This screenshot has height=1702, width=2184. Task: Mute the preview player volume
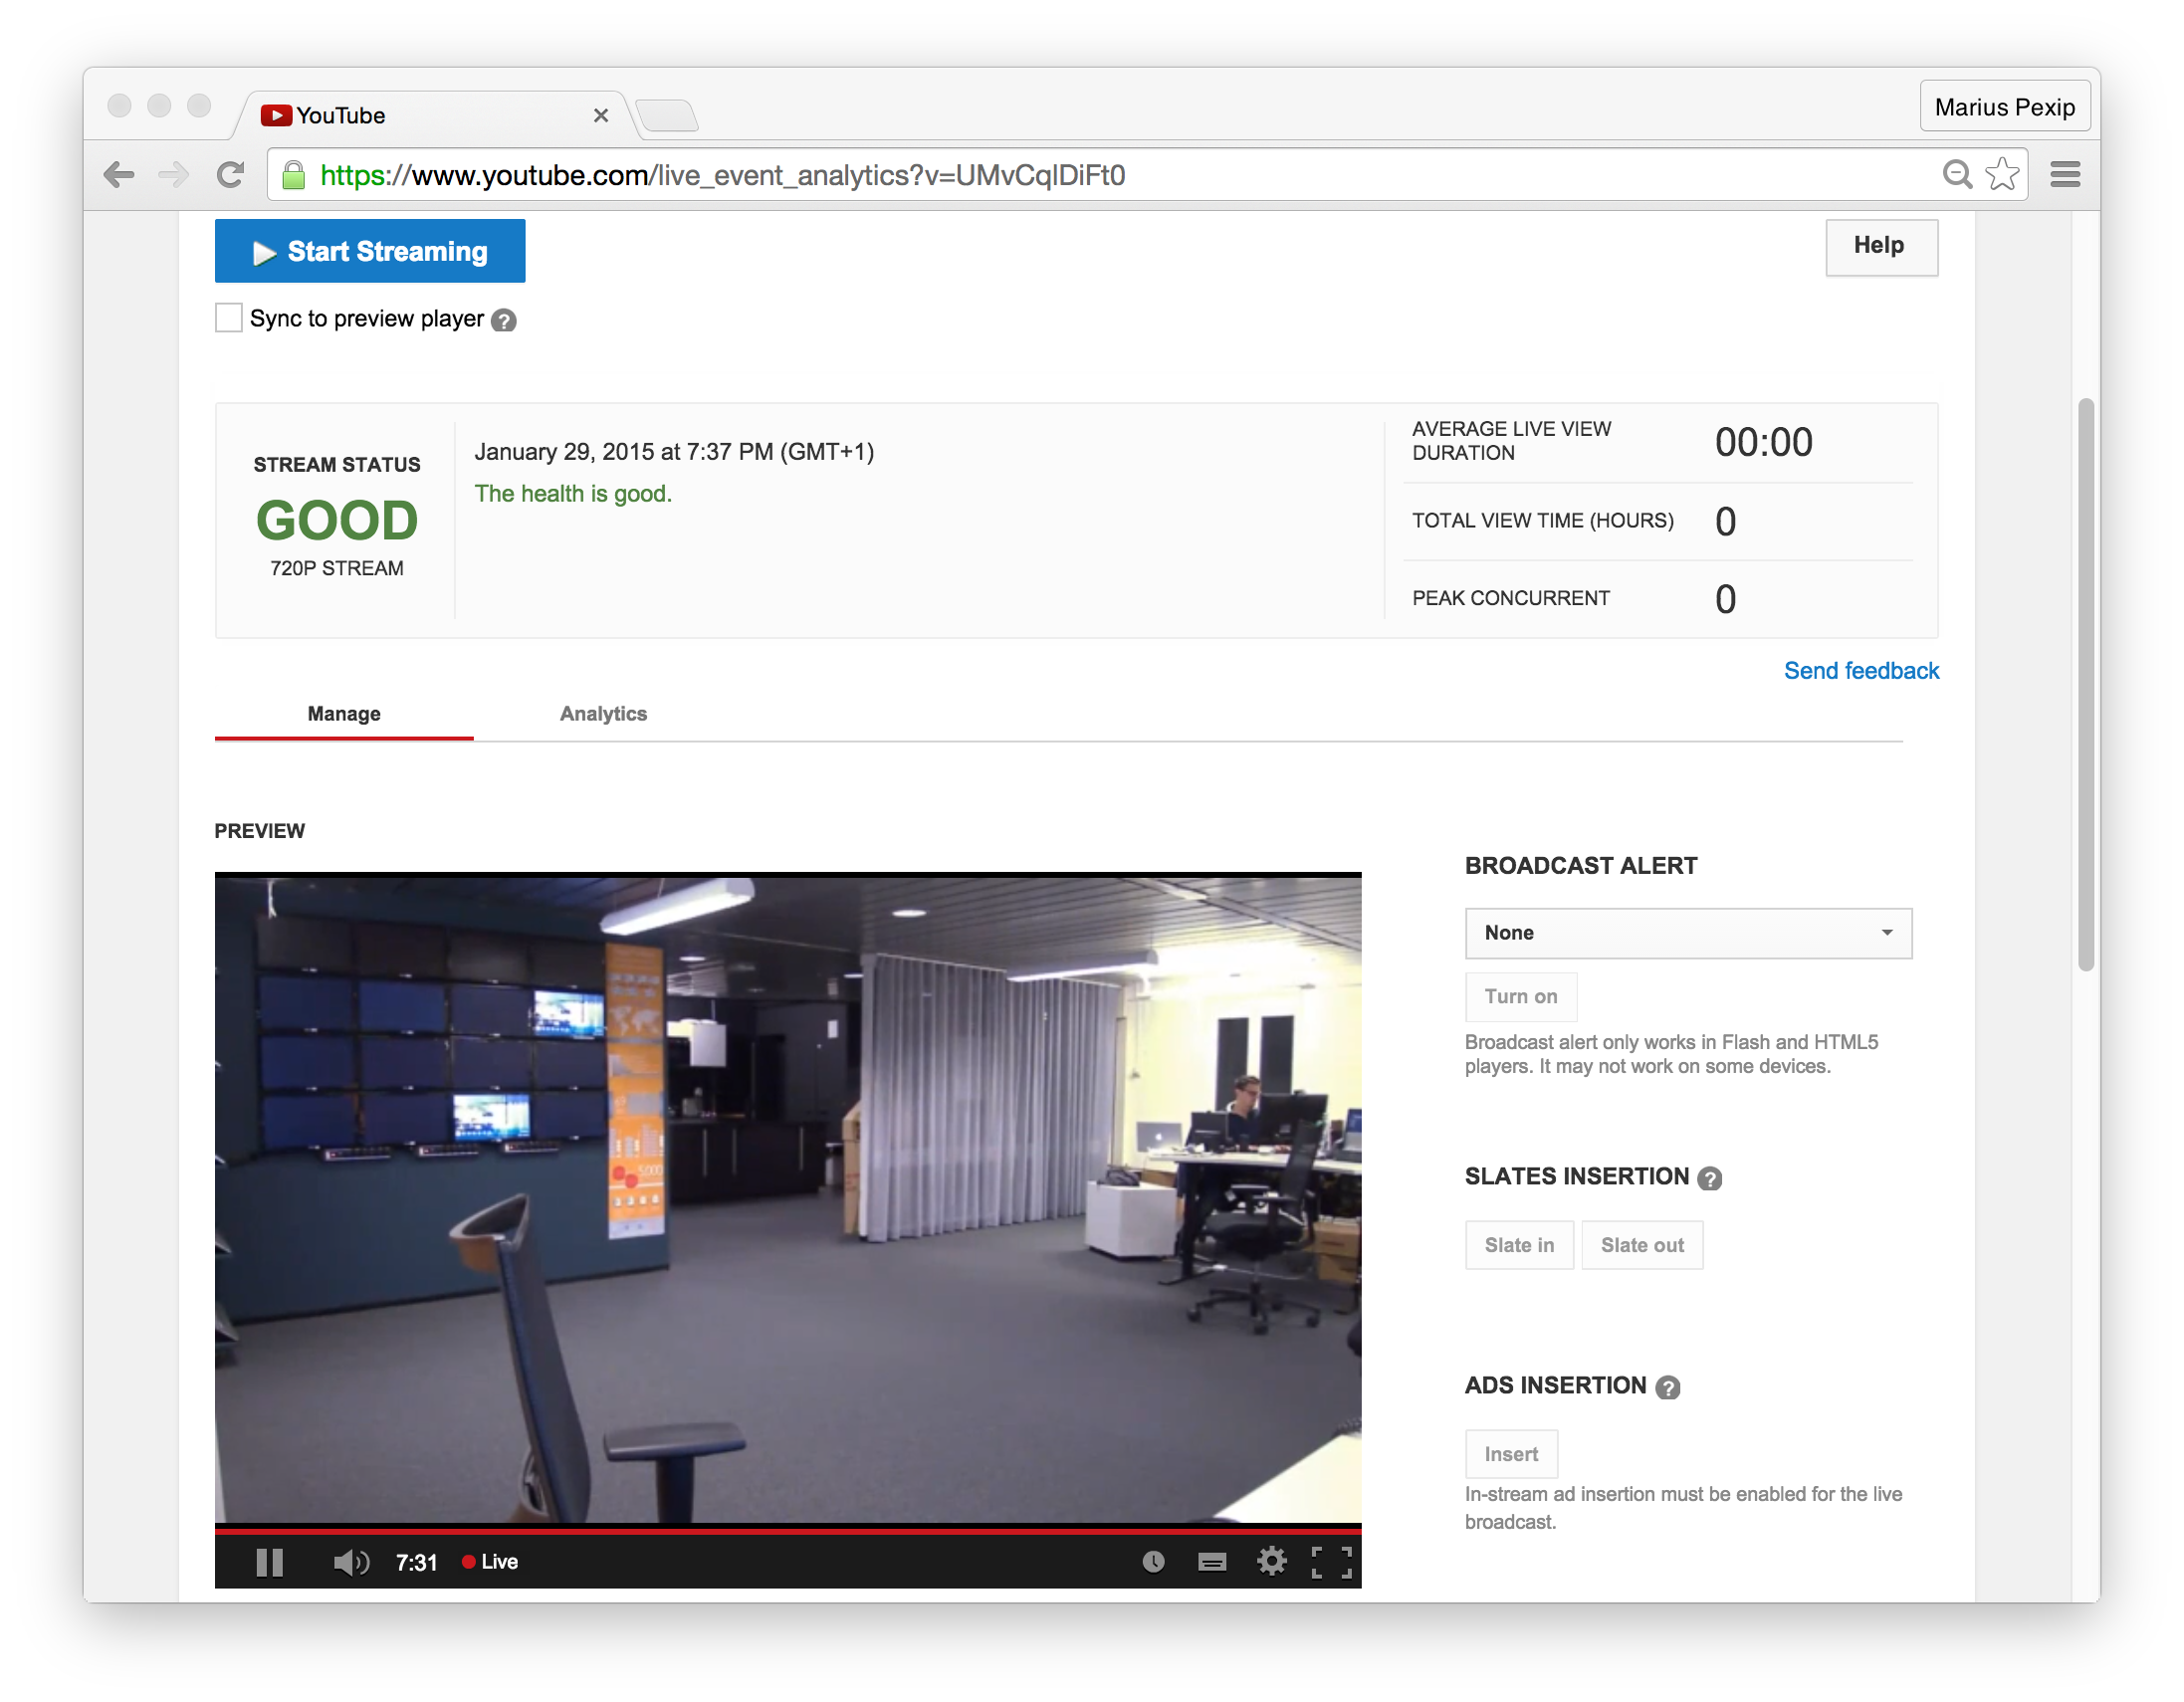tap(350, 1562)
